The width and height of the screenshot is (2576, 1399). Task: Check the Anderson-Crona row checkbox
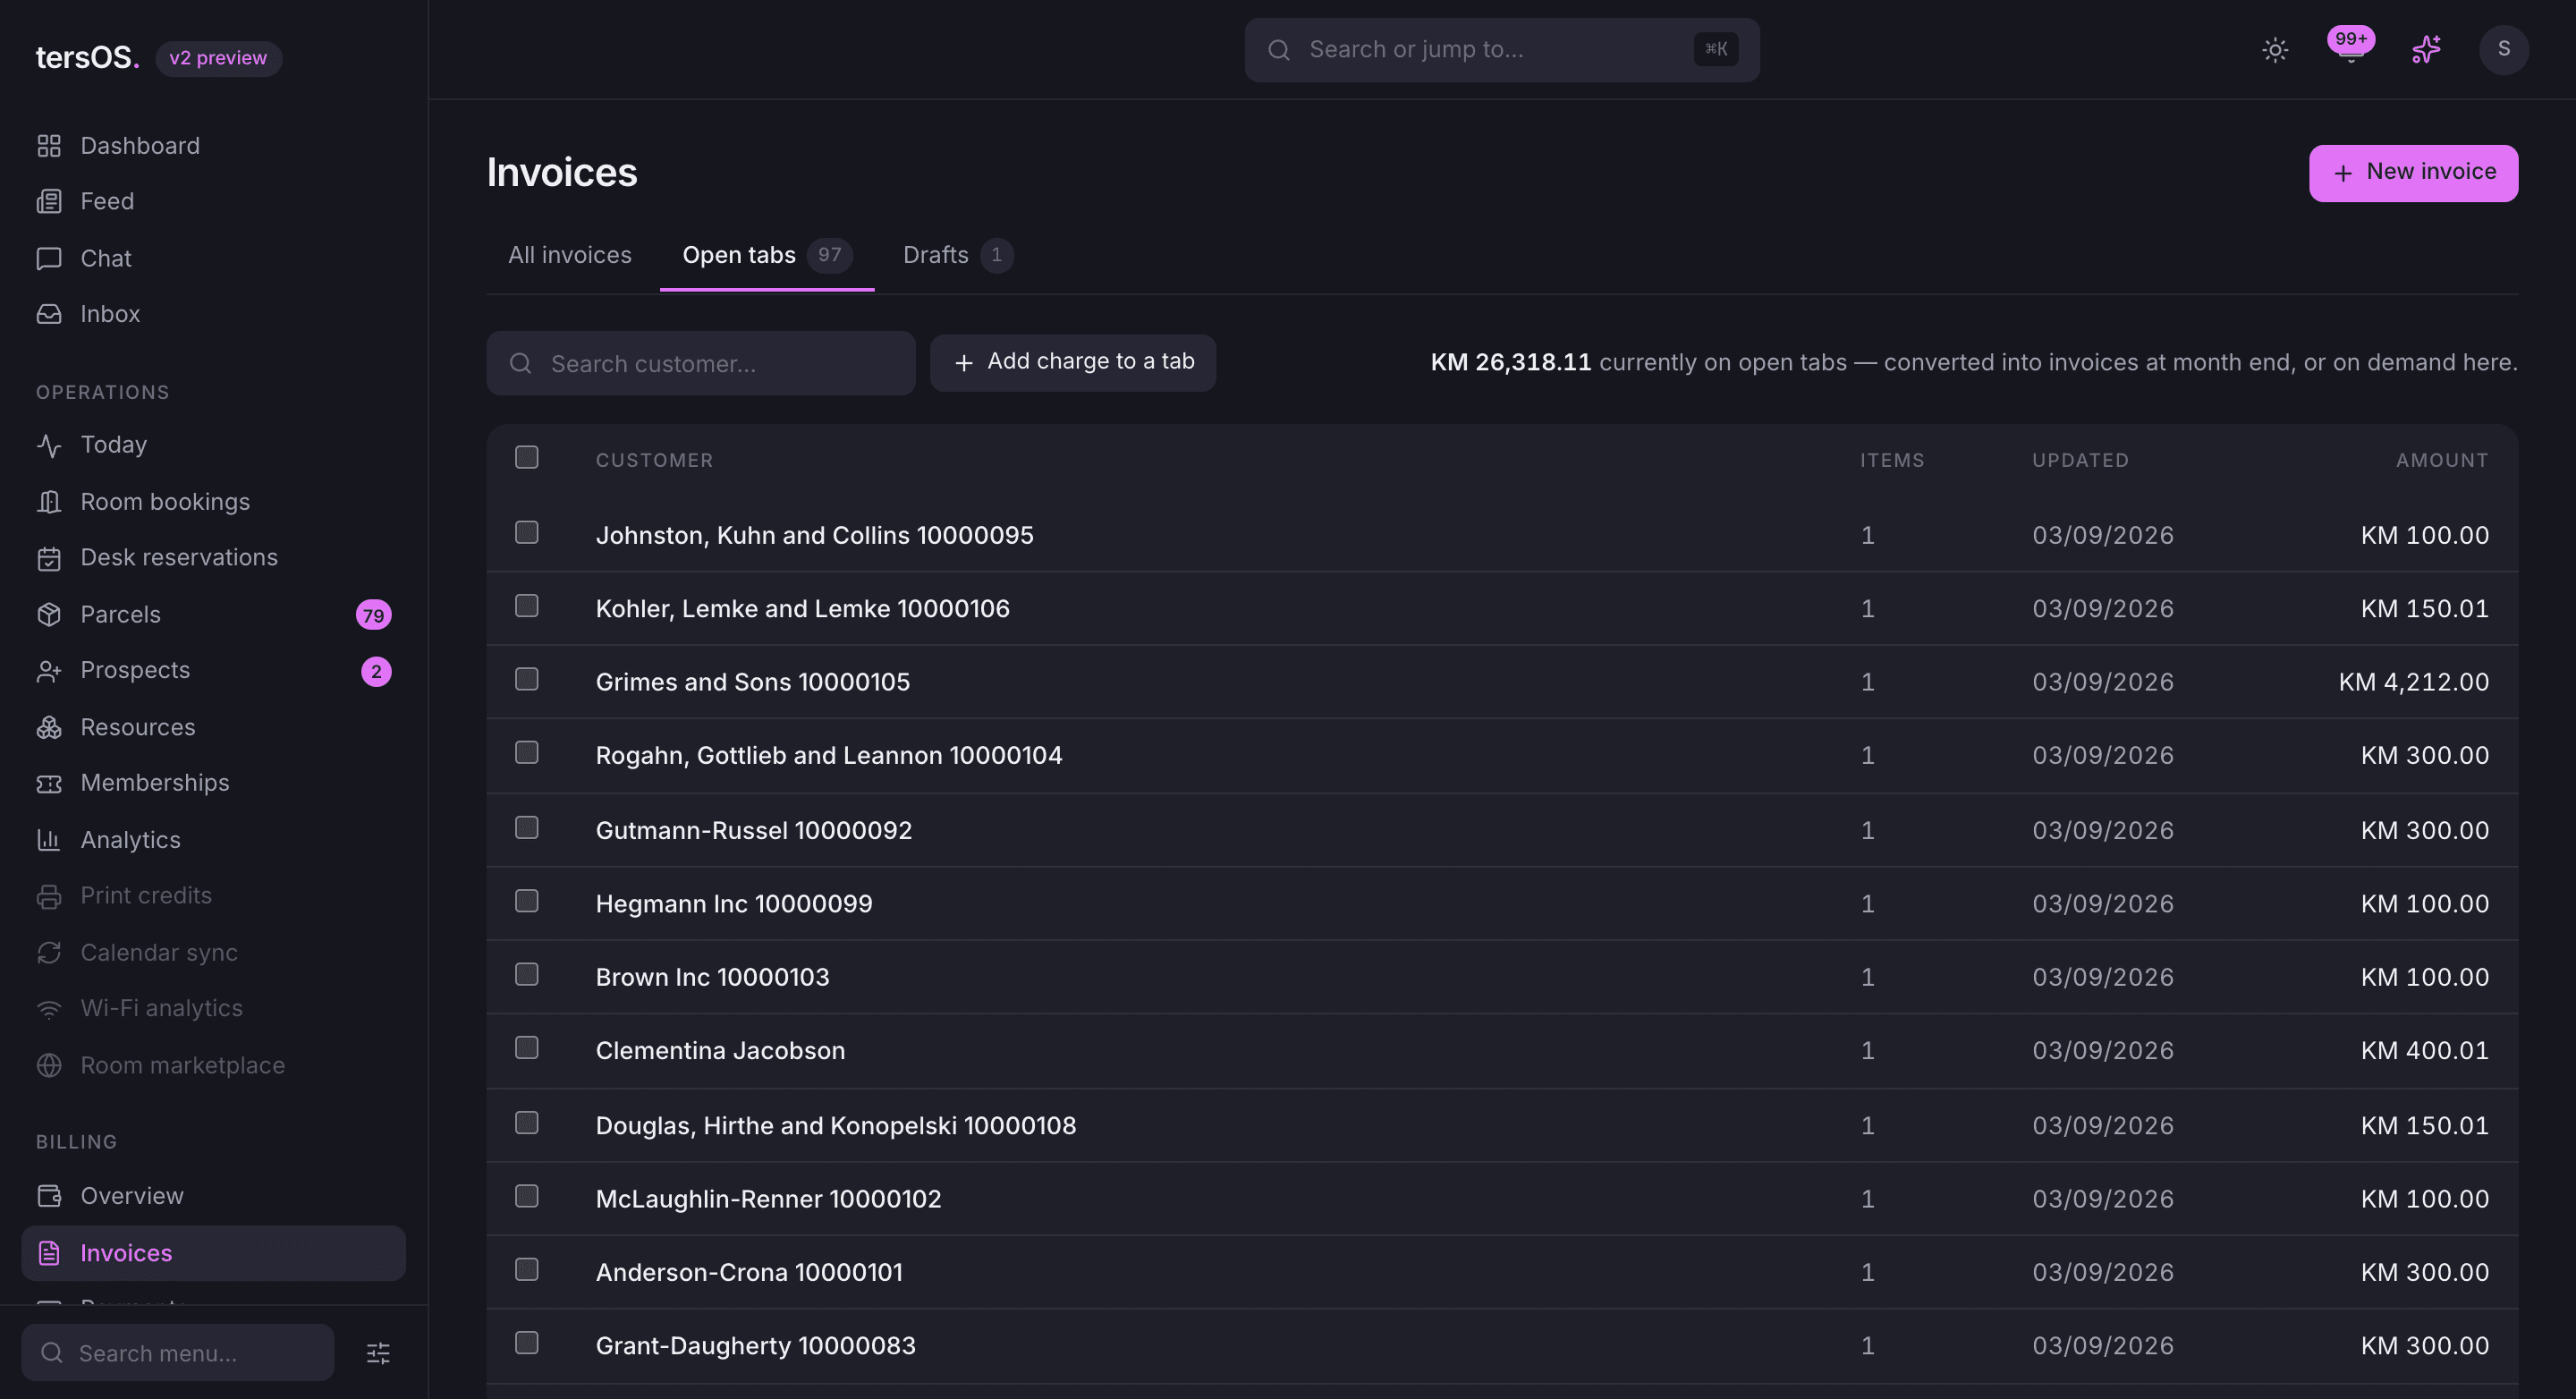[x=527, y=1270]
